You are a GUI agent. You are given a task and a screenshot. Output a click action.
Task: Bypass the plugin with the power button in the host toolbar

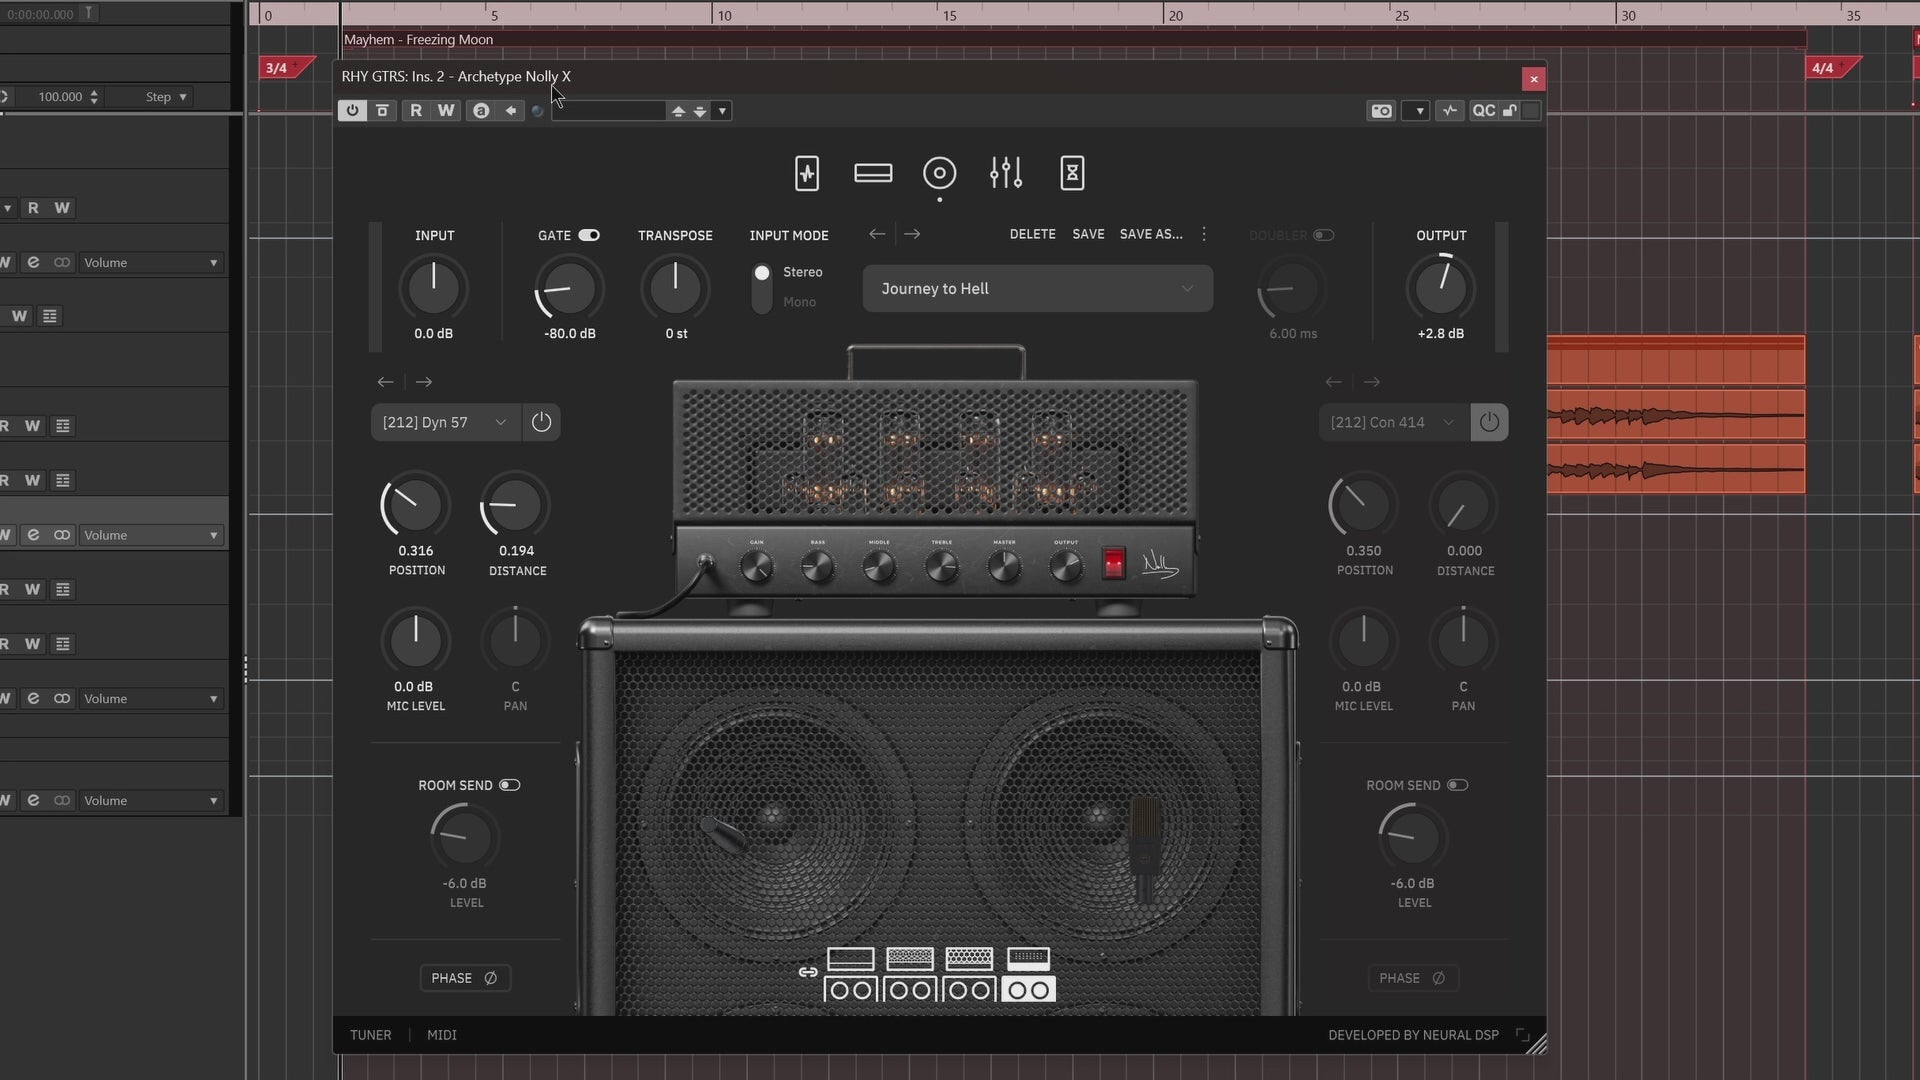[352, 110]
